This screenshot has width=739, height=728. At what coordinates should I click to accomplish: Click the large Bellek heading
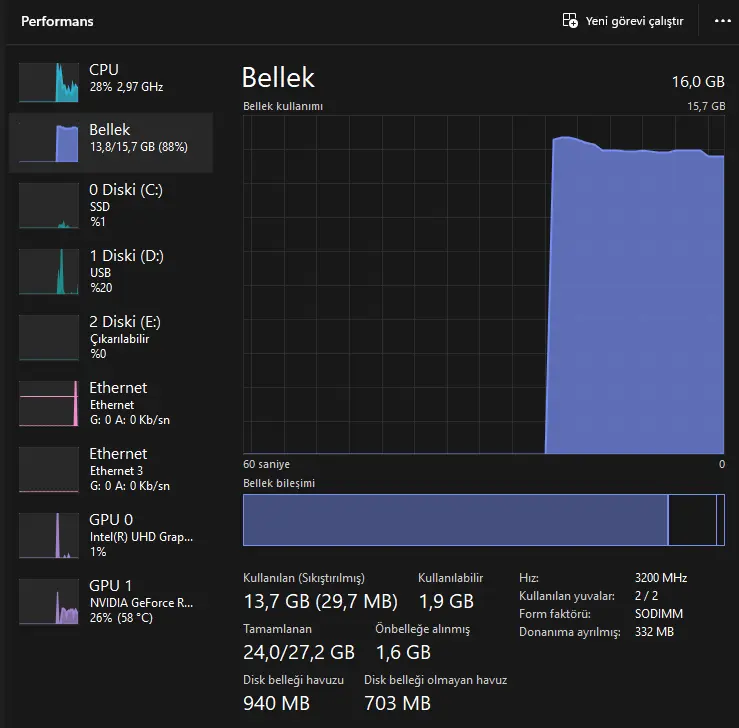(x=278, y=77)
